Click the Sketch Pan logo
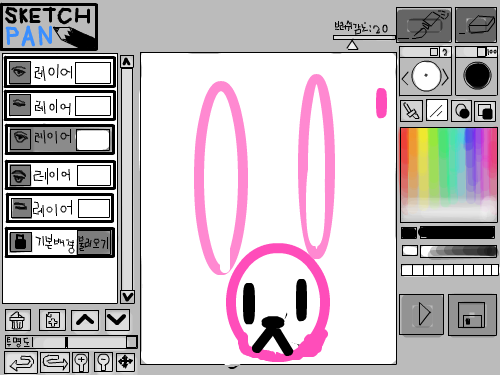The image size is (500, 375). (x=50, y=27)
